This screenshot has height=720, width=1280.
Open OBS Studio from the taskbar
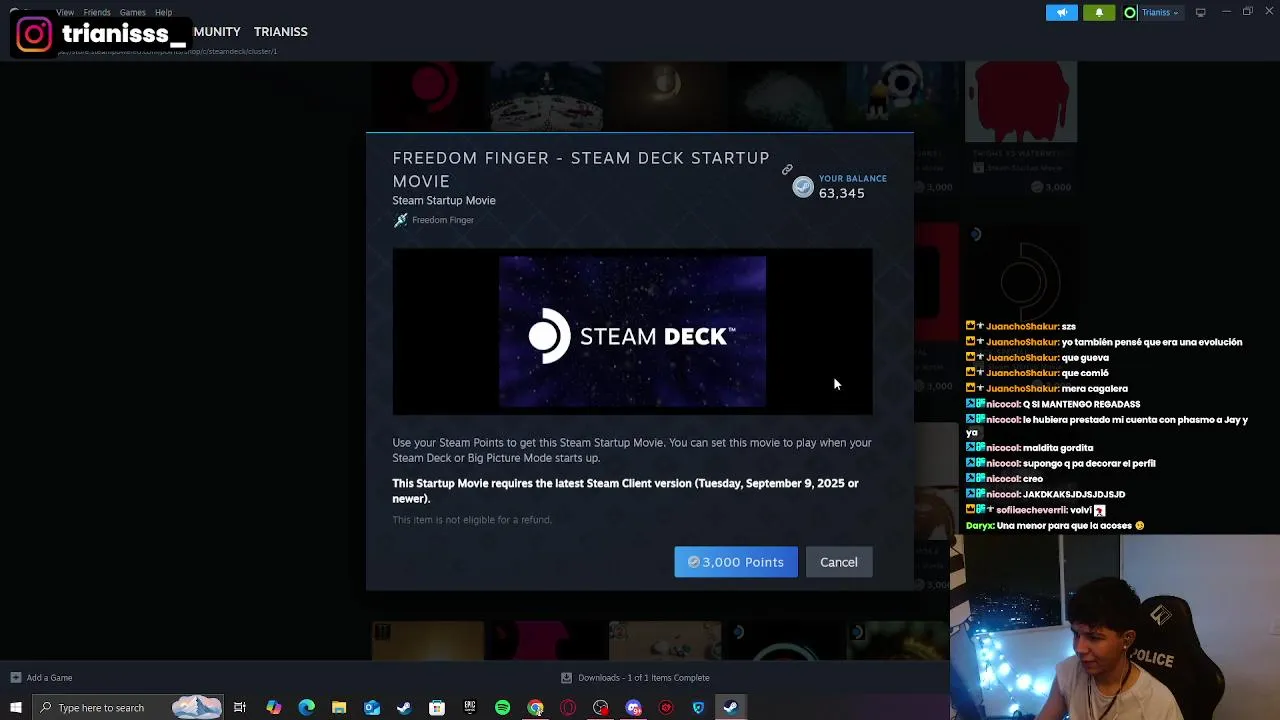600,708
